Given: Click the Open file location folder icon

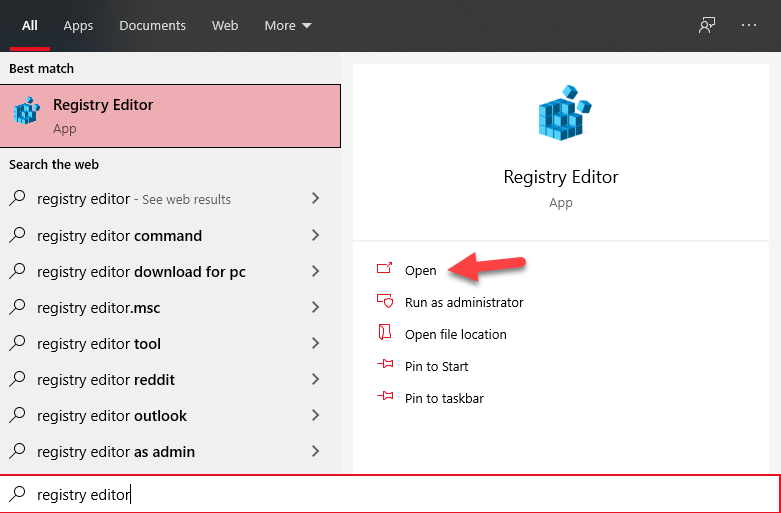Looking at the screenshot, I should pos(385,334).
